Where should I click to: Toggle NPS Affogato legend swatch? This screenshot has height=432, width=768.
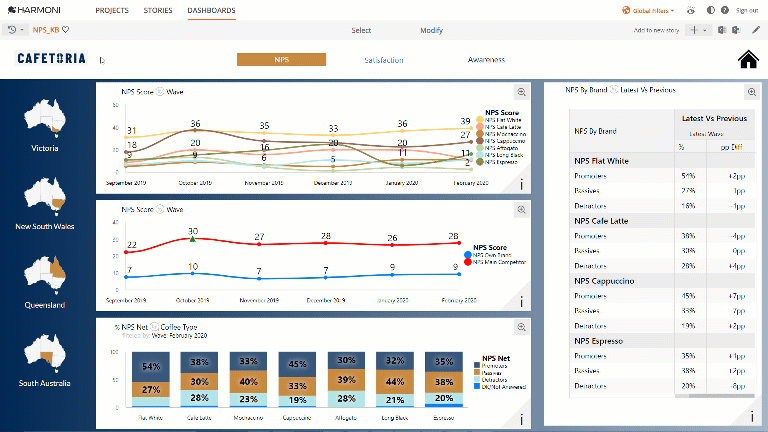[480, 148]
